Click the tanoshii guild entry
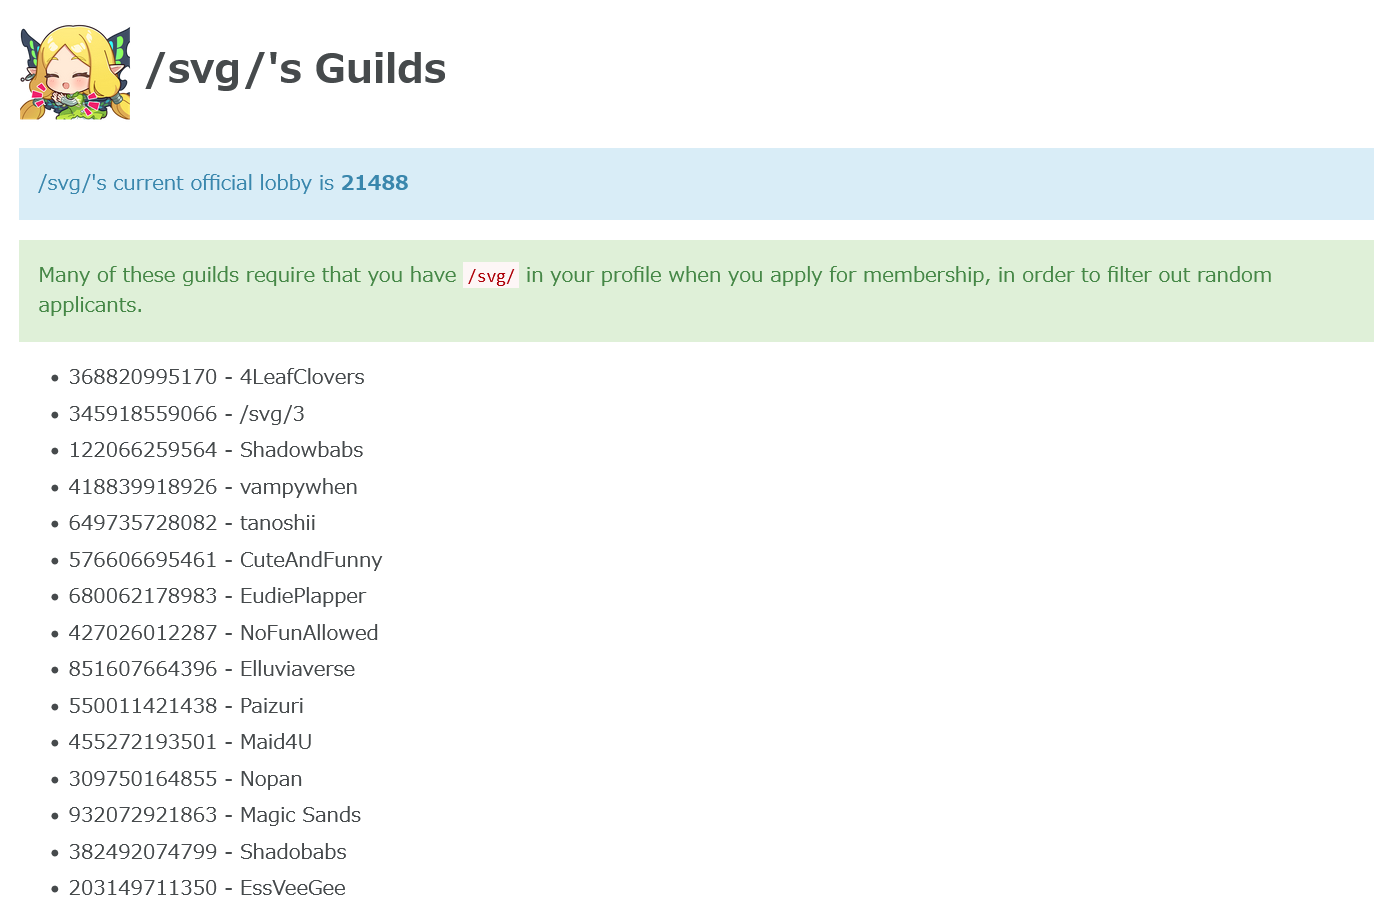Screen dimensions: 1396x906 [192, 523]
